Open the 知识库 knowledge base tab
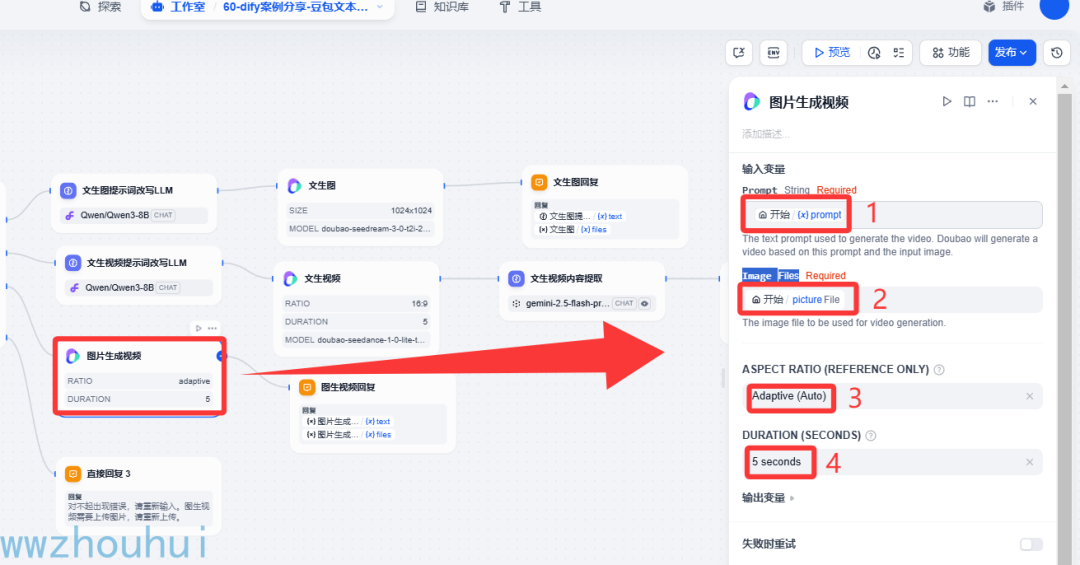The height and width of the screenshot is (565, 1080). point(442,7)
